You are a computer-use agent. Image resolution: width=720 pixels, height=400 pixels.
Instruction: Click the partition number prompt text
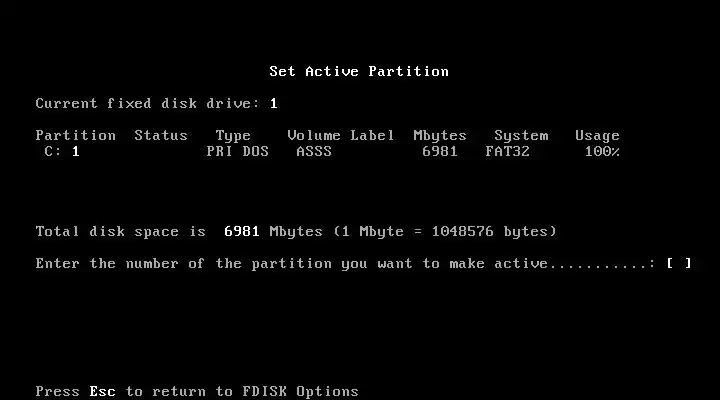[x=346, y=264]
